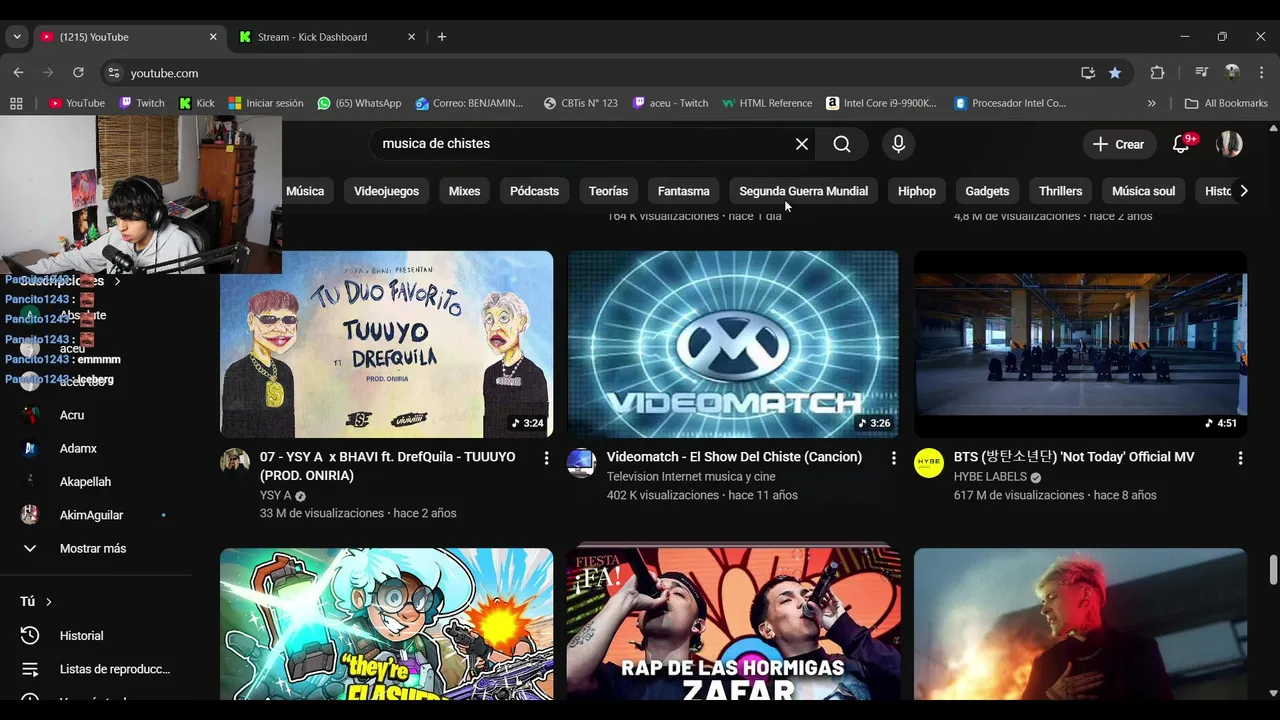Image resolution: width=1280 pixels, height=720 pixels.
Task: Open Chrome extensions puzzle icon
Action: pyautogui.click(x=1157, y=73)
